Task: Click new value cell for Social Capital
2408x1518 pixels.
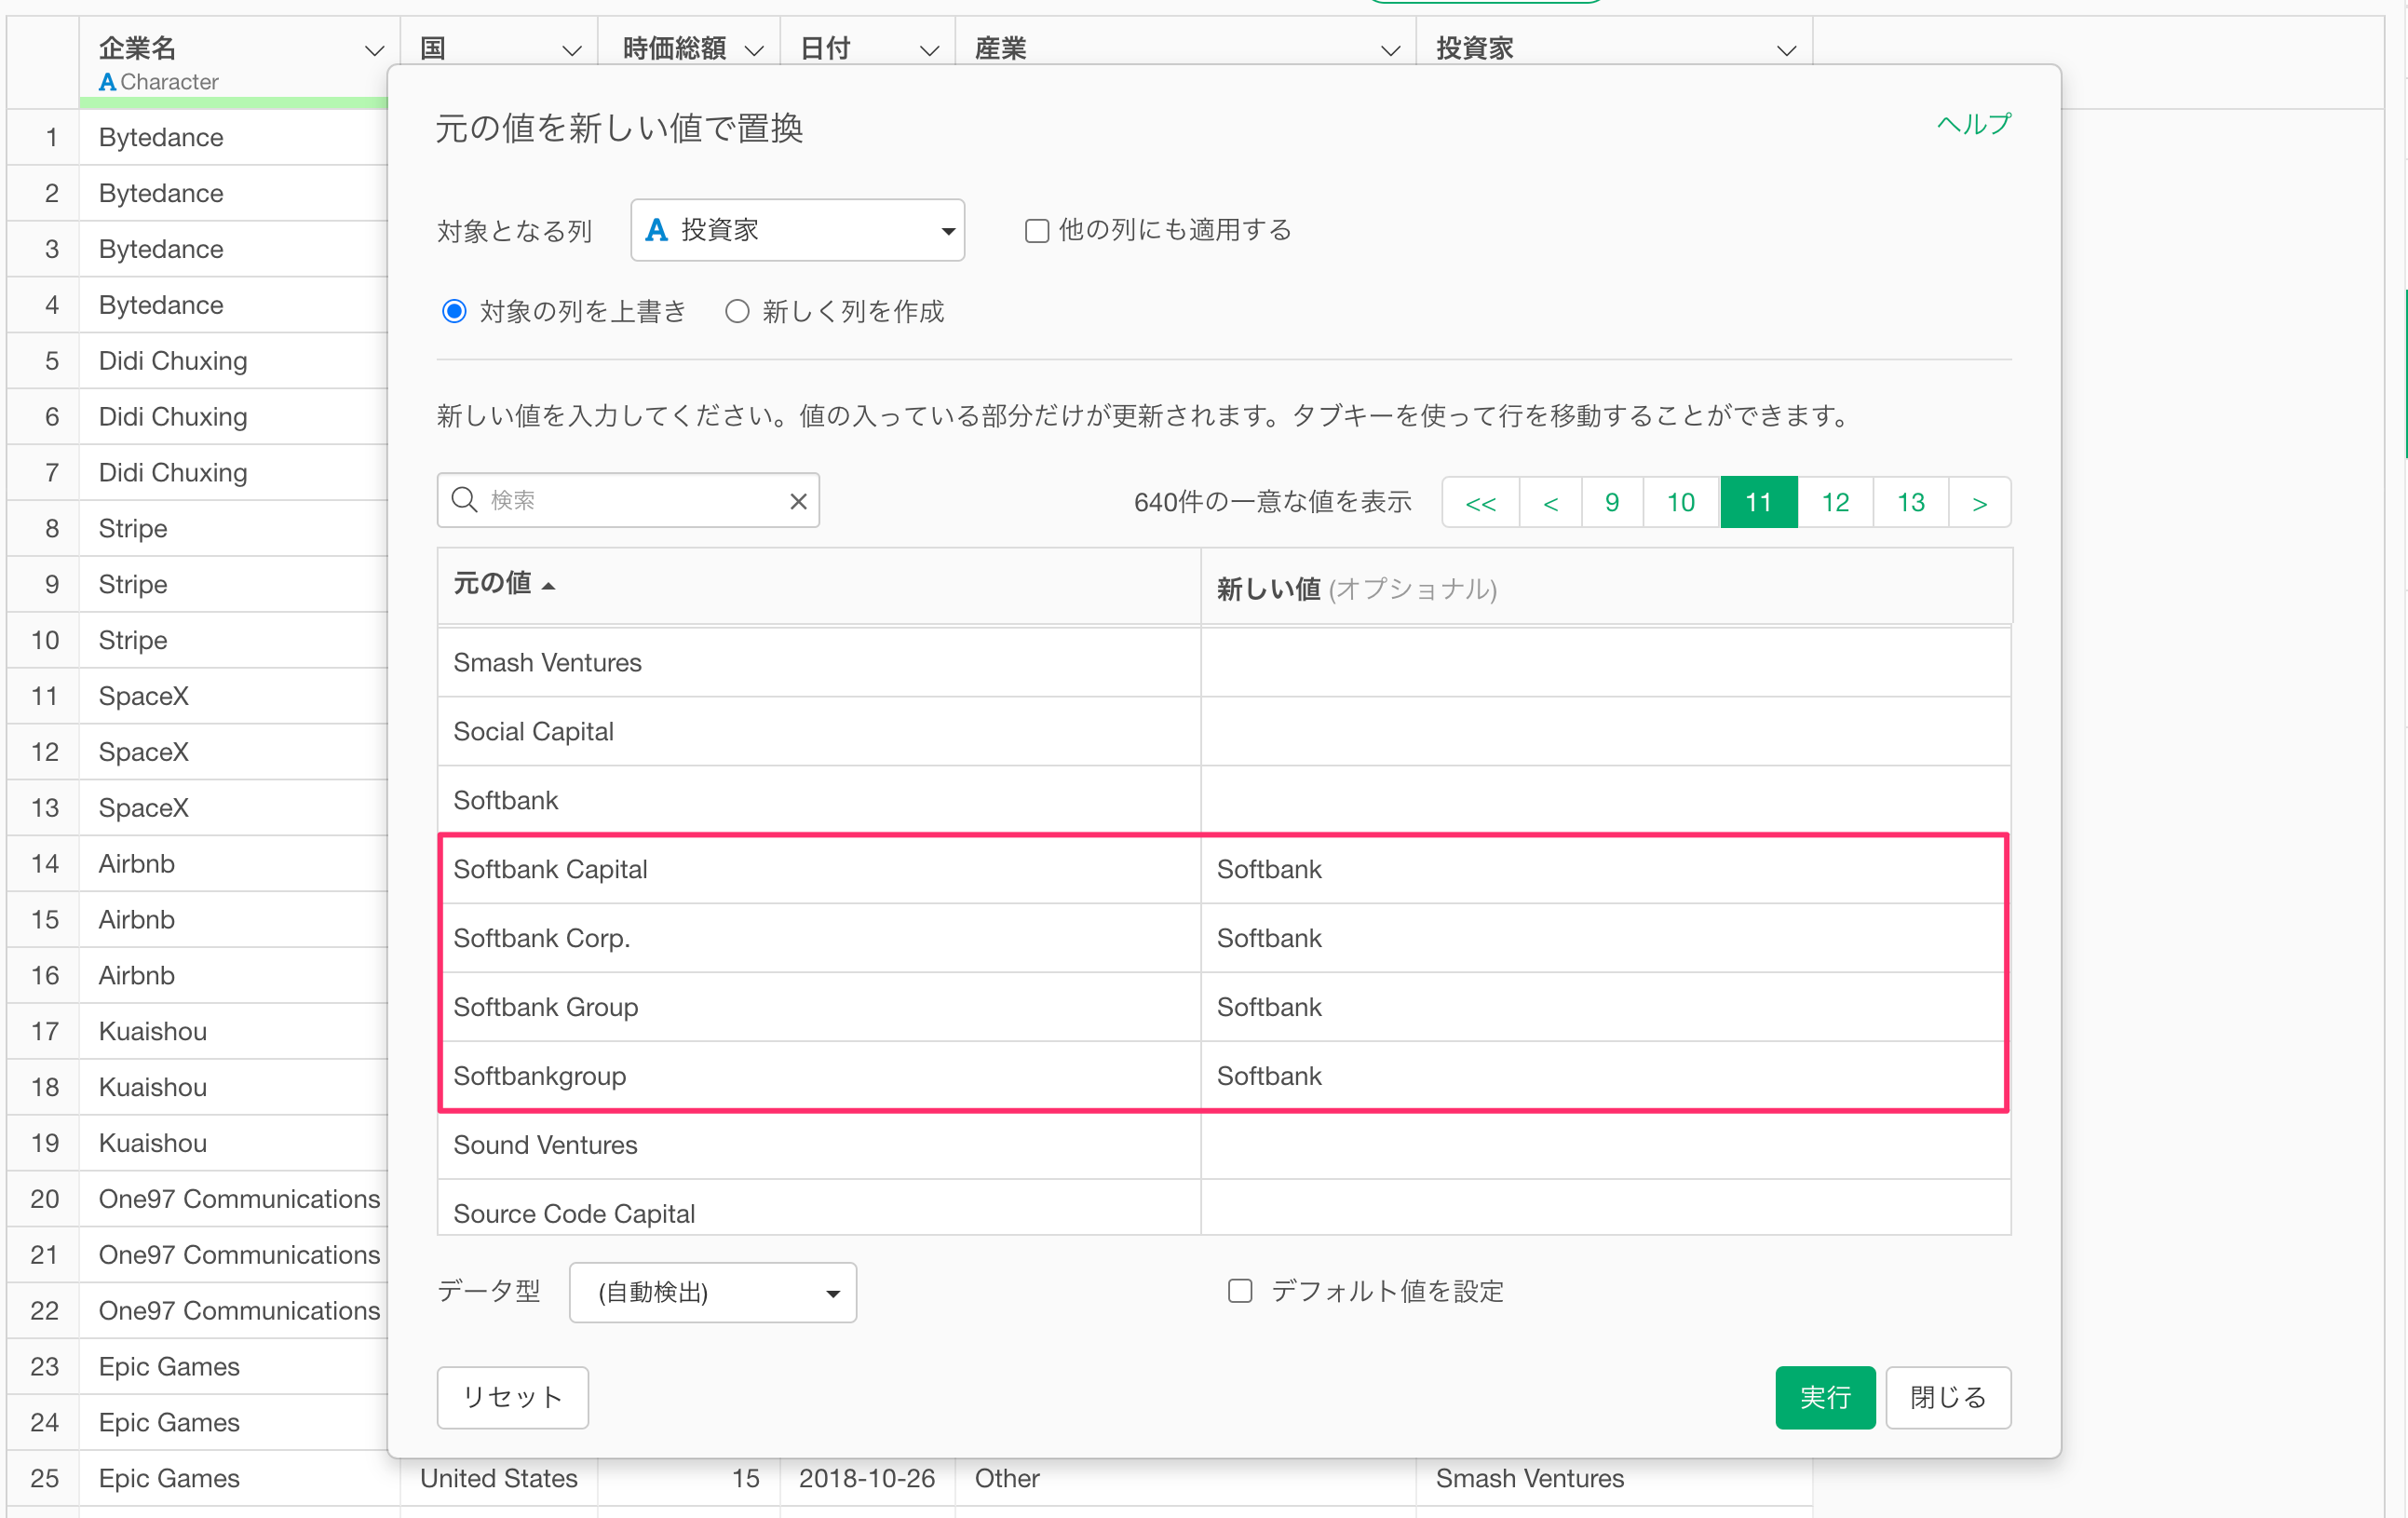Action: point(1606,731)
